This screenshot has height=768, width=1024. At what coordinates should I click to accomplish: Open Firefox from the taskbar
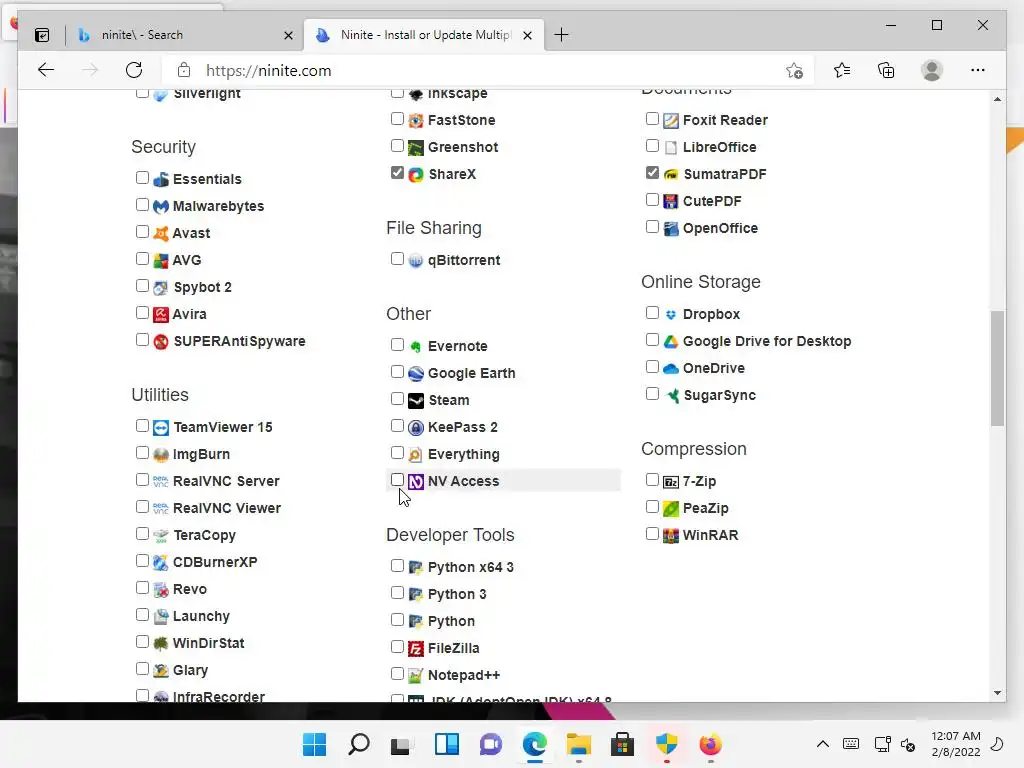coord(711,744)
